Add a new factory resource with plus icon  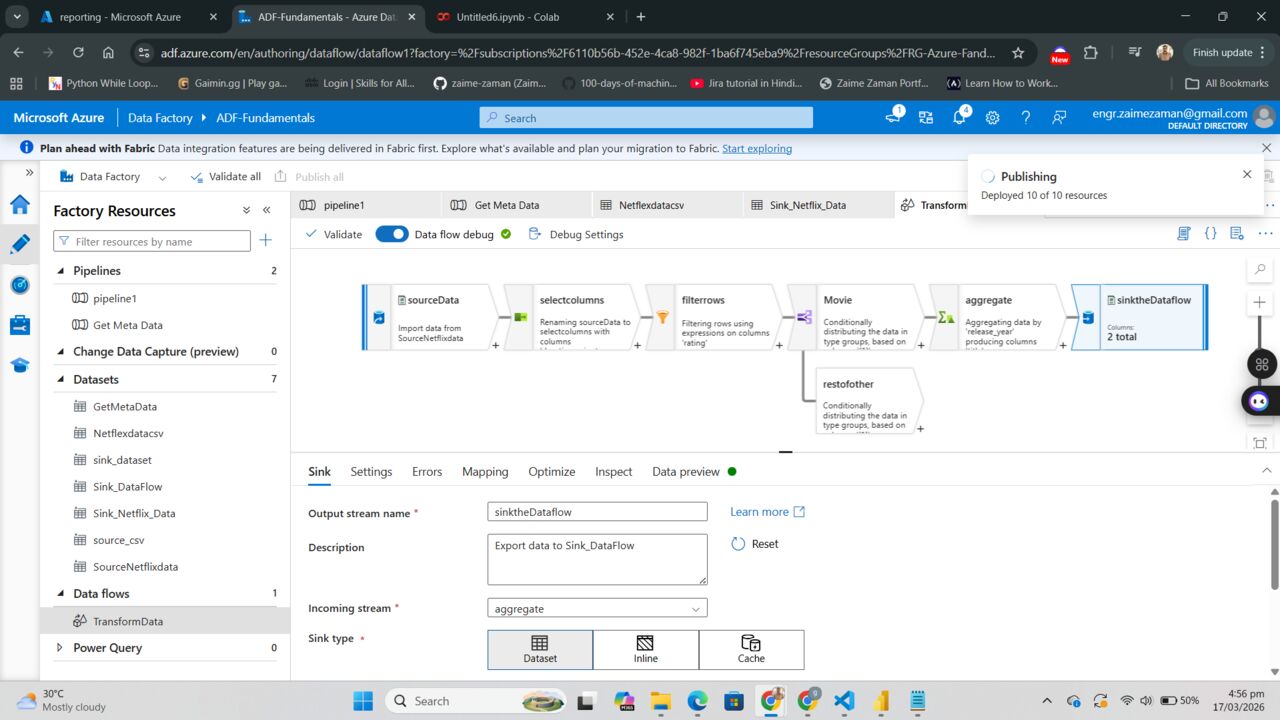265,241
